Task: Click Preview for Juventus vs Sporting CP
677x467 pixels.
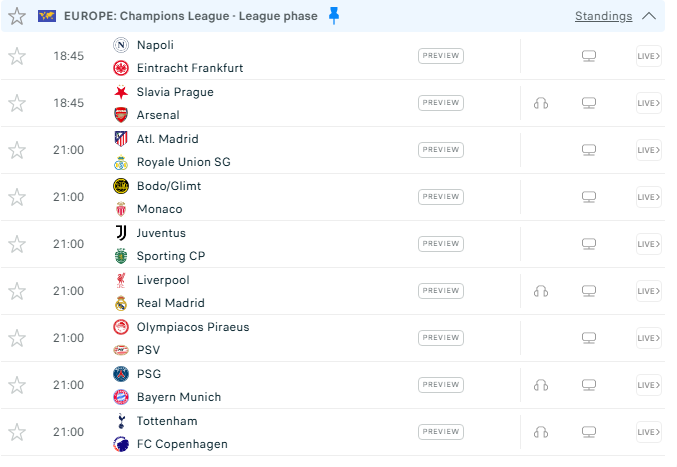Action: click(441, 244)
